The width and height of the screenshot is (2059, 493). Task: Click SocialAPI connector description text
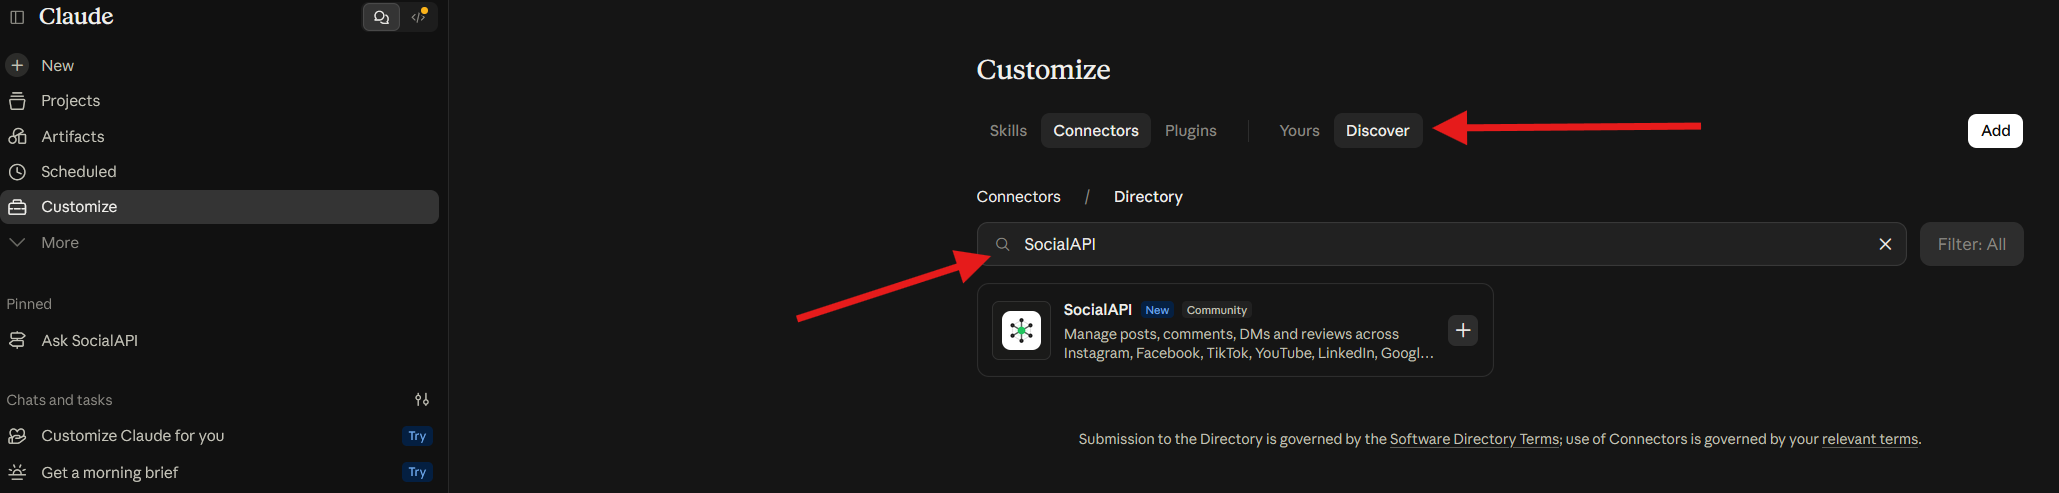(x=1248, y=343)
